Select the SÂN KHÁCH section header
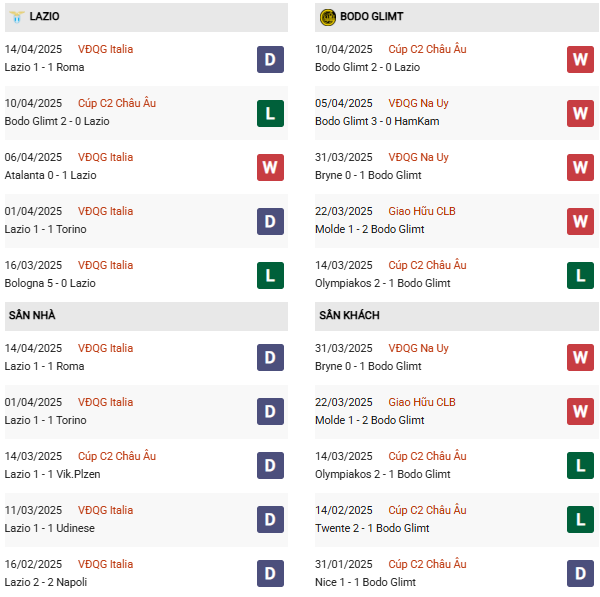The image size is (600, 597). click(x=349, y=316)
